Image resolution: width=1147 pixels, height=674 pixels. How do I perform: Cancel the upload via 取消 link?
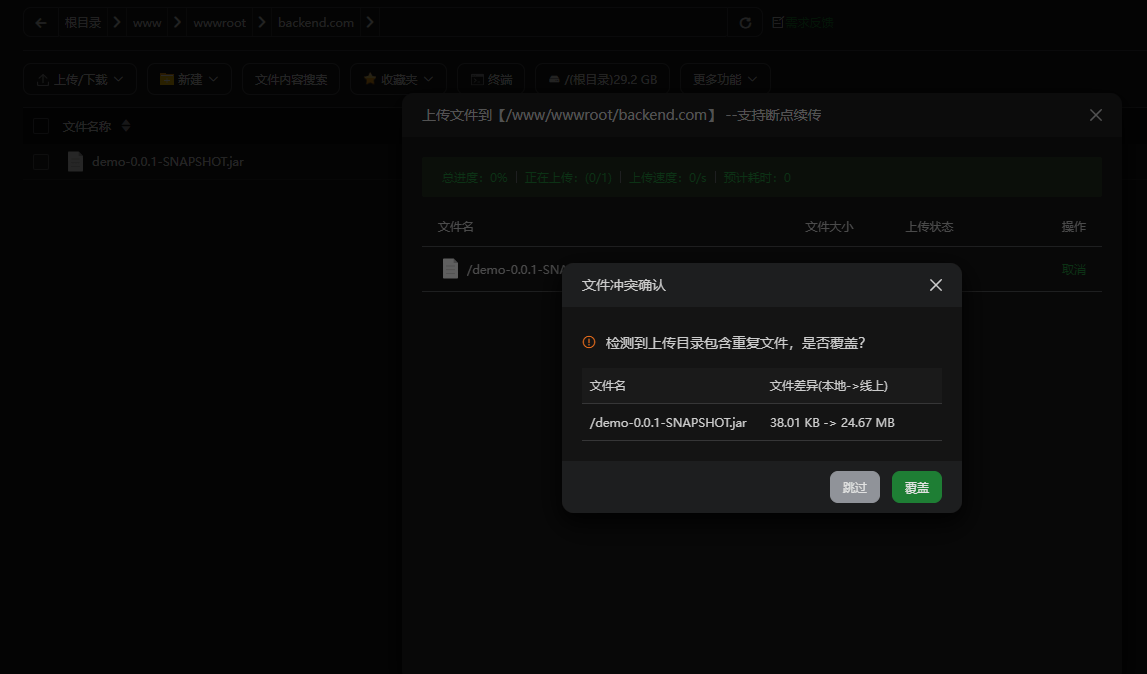pos(1073,269)
